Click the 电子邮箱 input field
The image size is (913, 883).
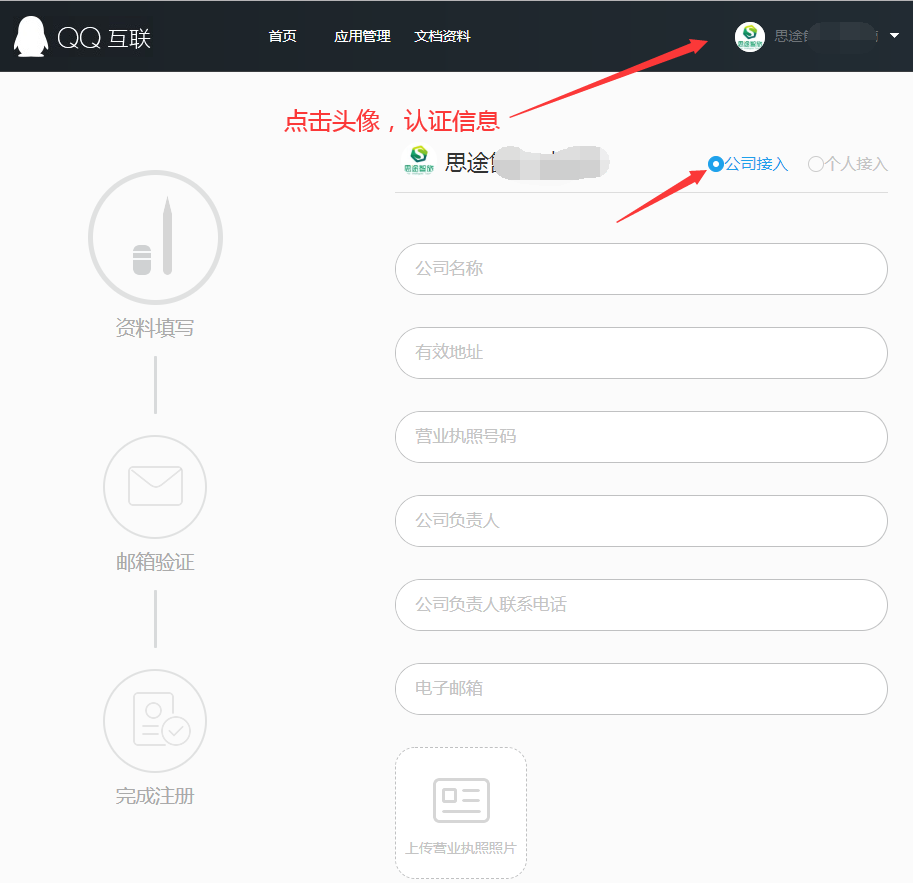pyautogui.click(x=641, y=689)
